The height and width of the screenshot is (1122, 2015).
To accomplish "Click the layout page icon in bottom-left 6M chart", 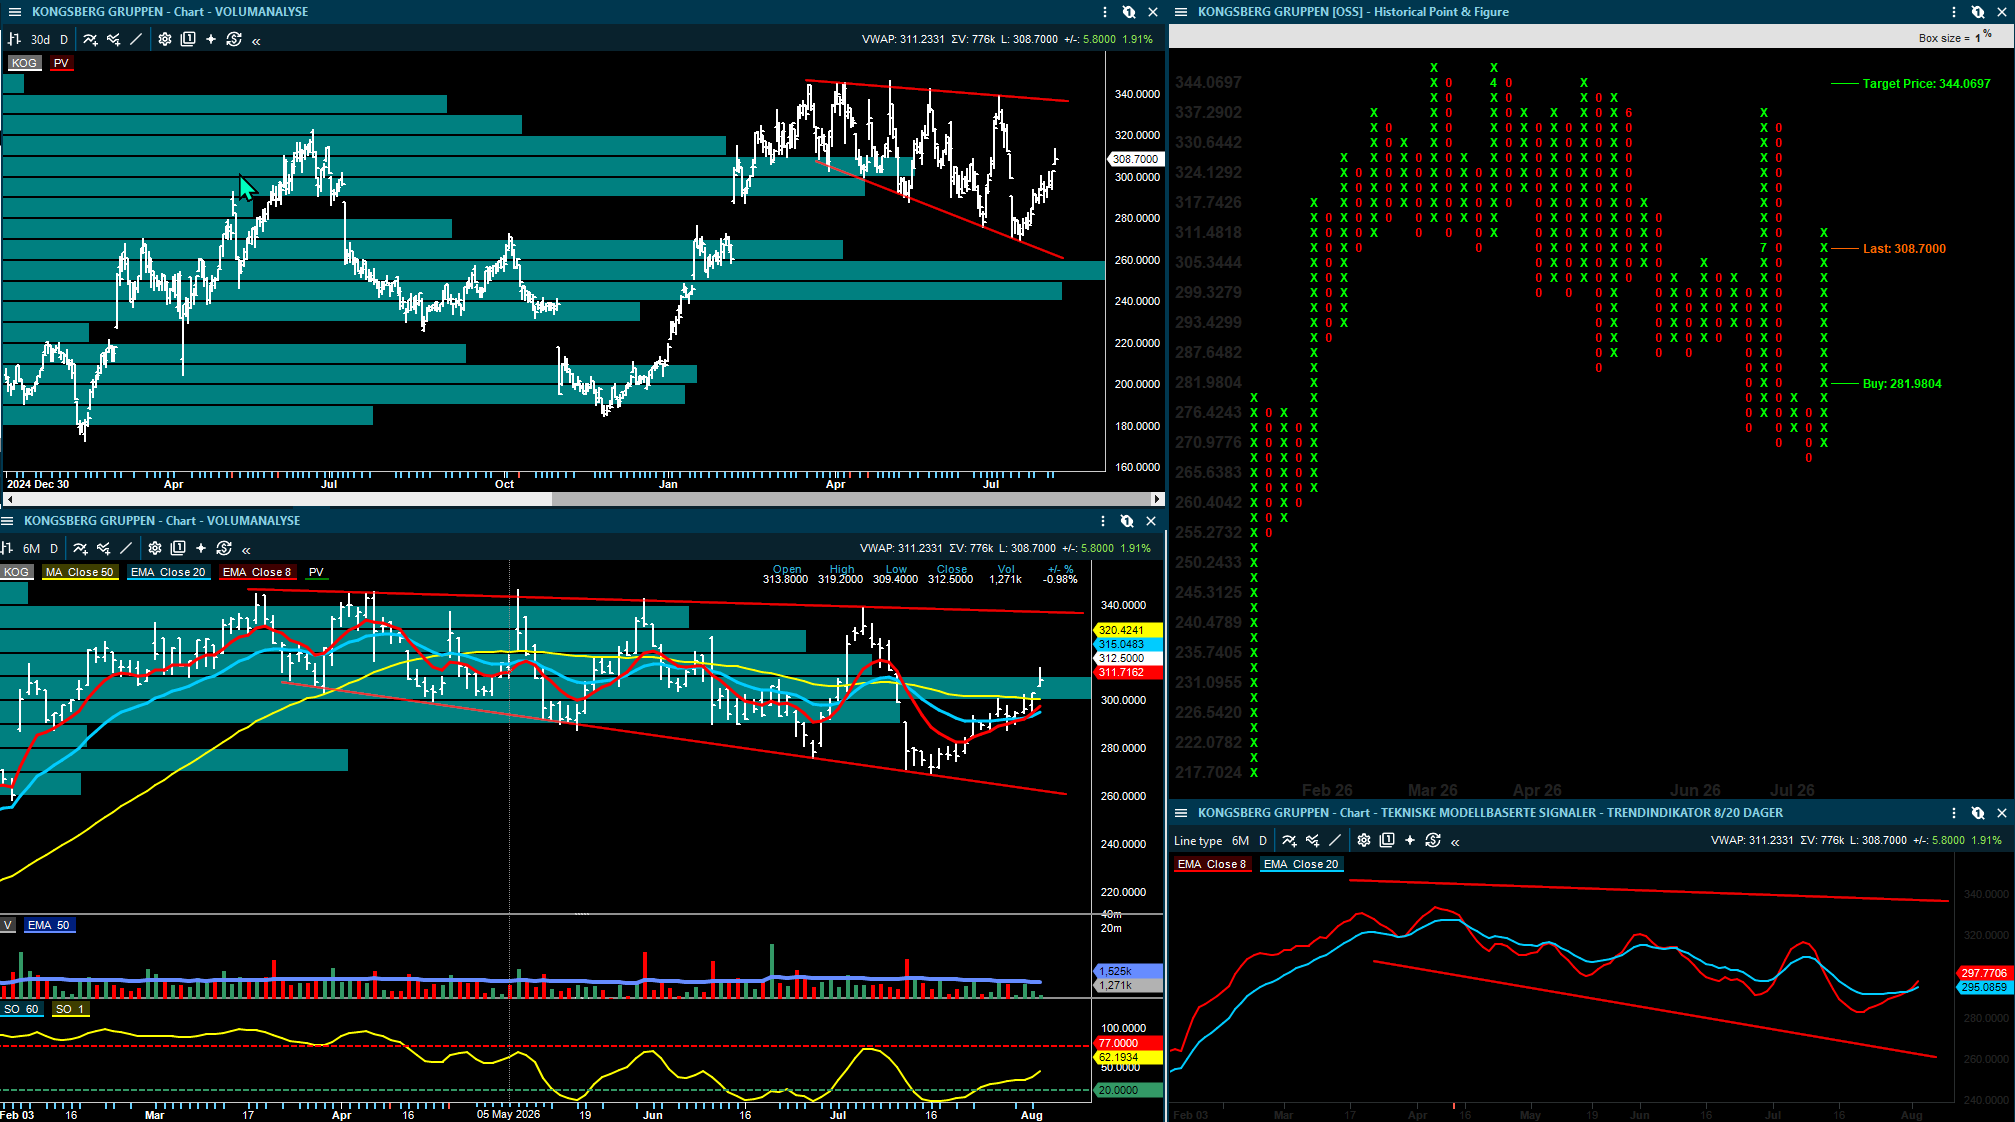I will click(x=178, y=548).
